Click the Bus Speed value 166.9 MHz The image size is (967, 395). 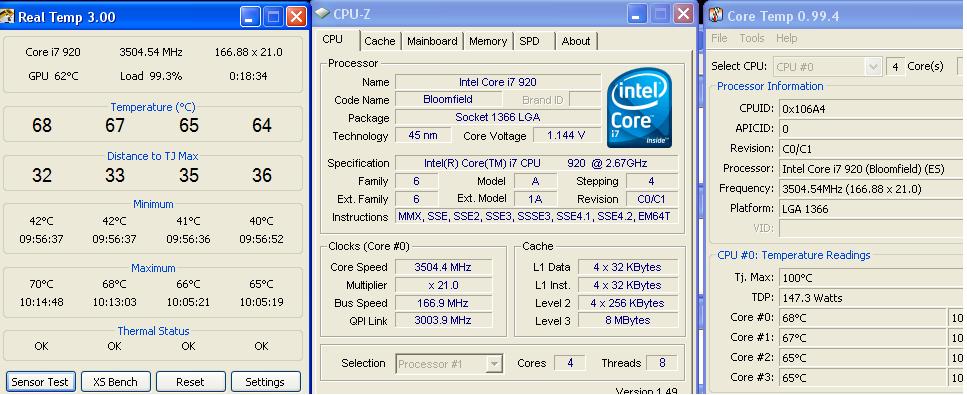[443, 303]
